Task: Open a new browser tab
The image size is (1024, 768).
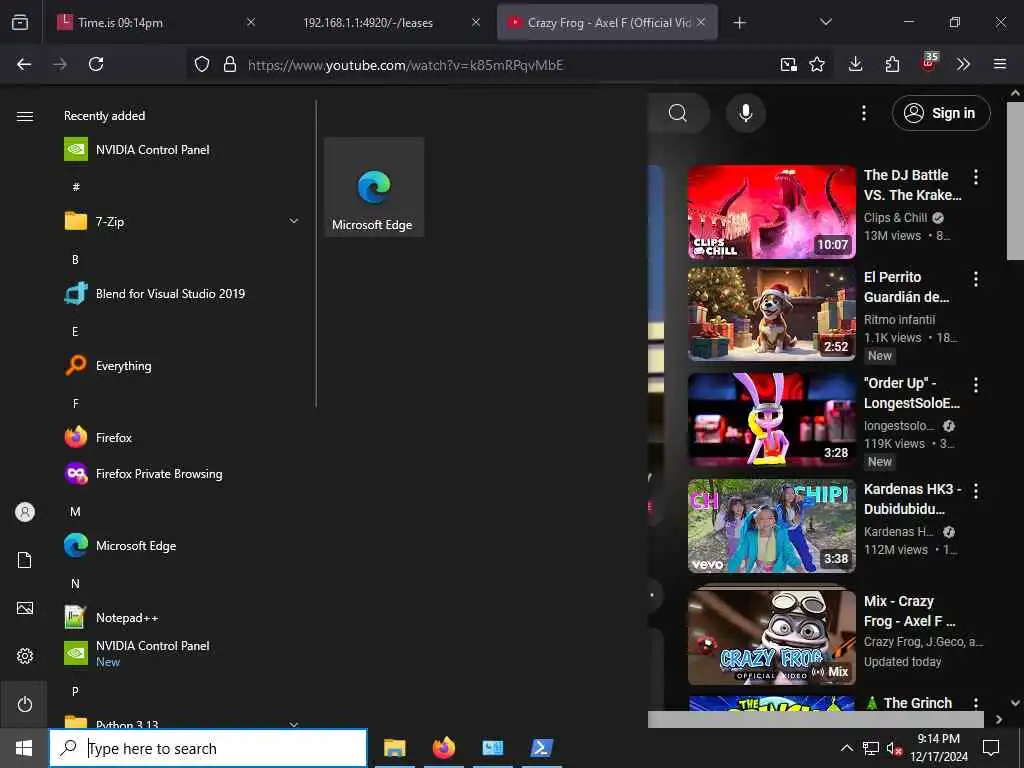Action: coord(739,23)
